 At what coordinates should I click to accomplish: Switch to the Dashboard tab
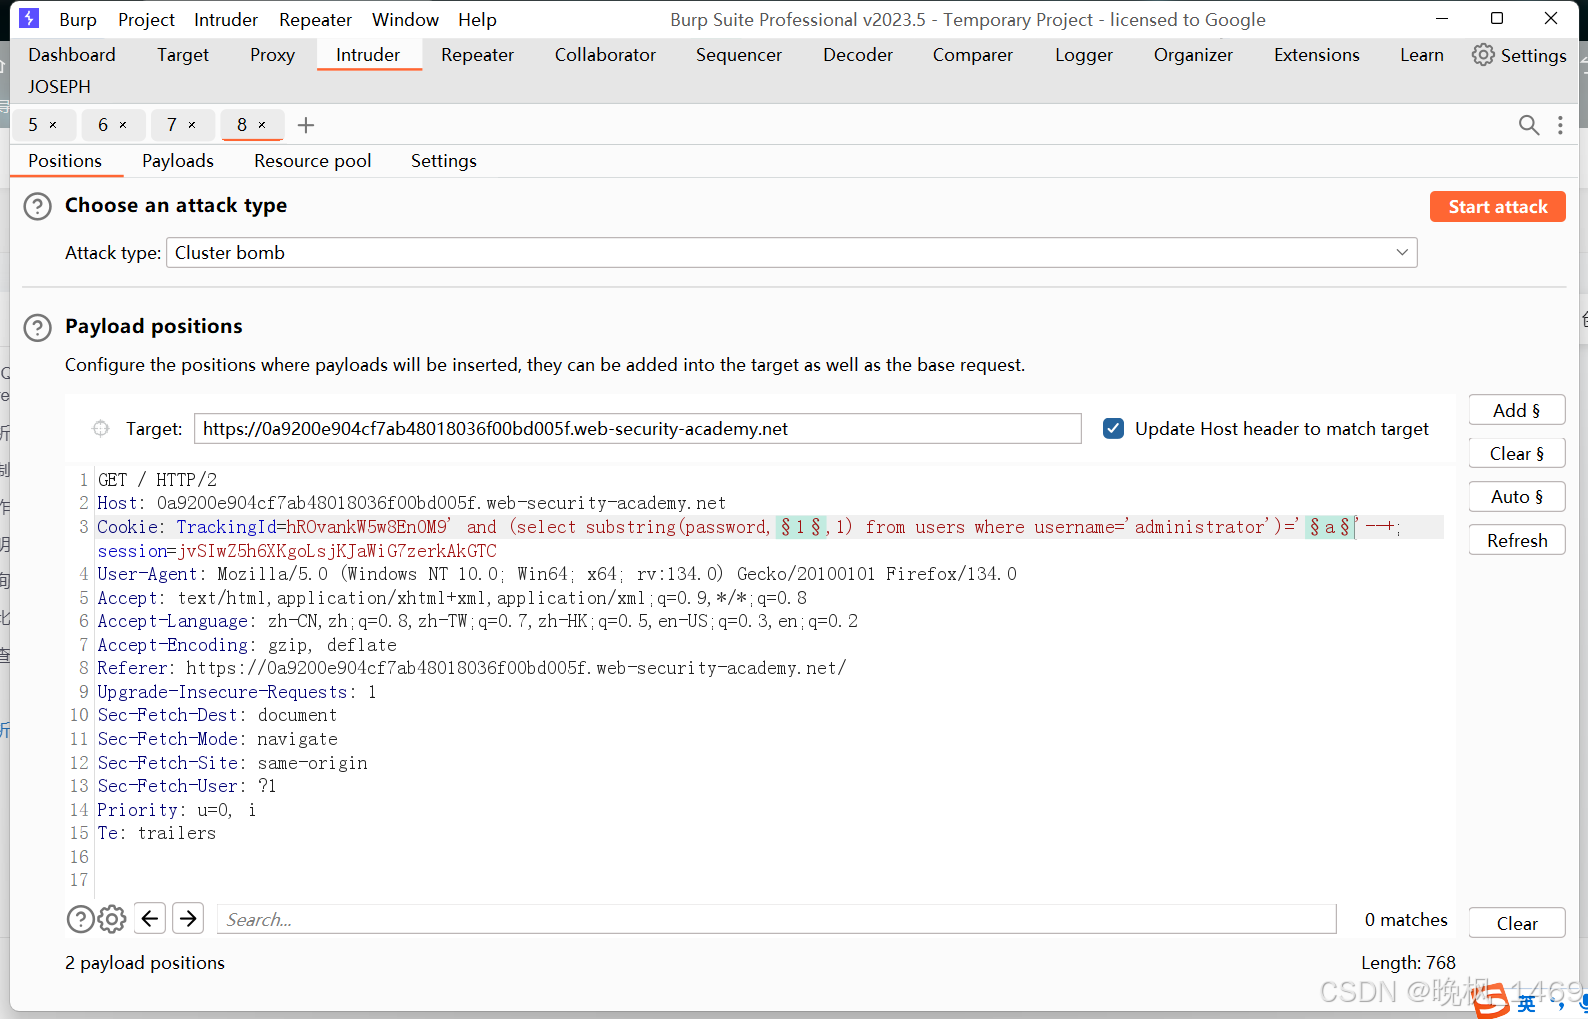[72, 55]
